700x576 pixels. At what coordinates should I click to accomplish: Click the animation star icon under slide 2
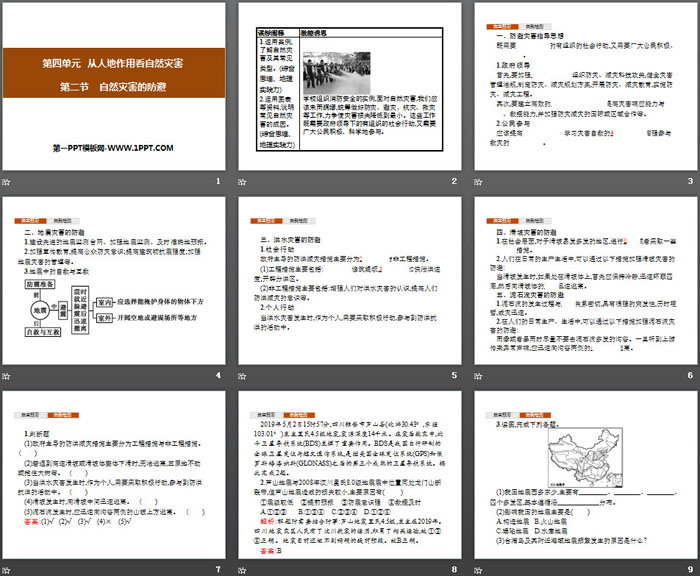242,182
